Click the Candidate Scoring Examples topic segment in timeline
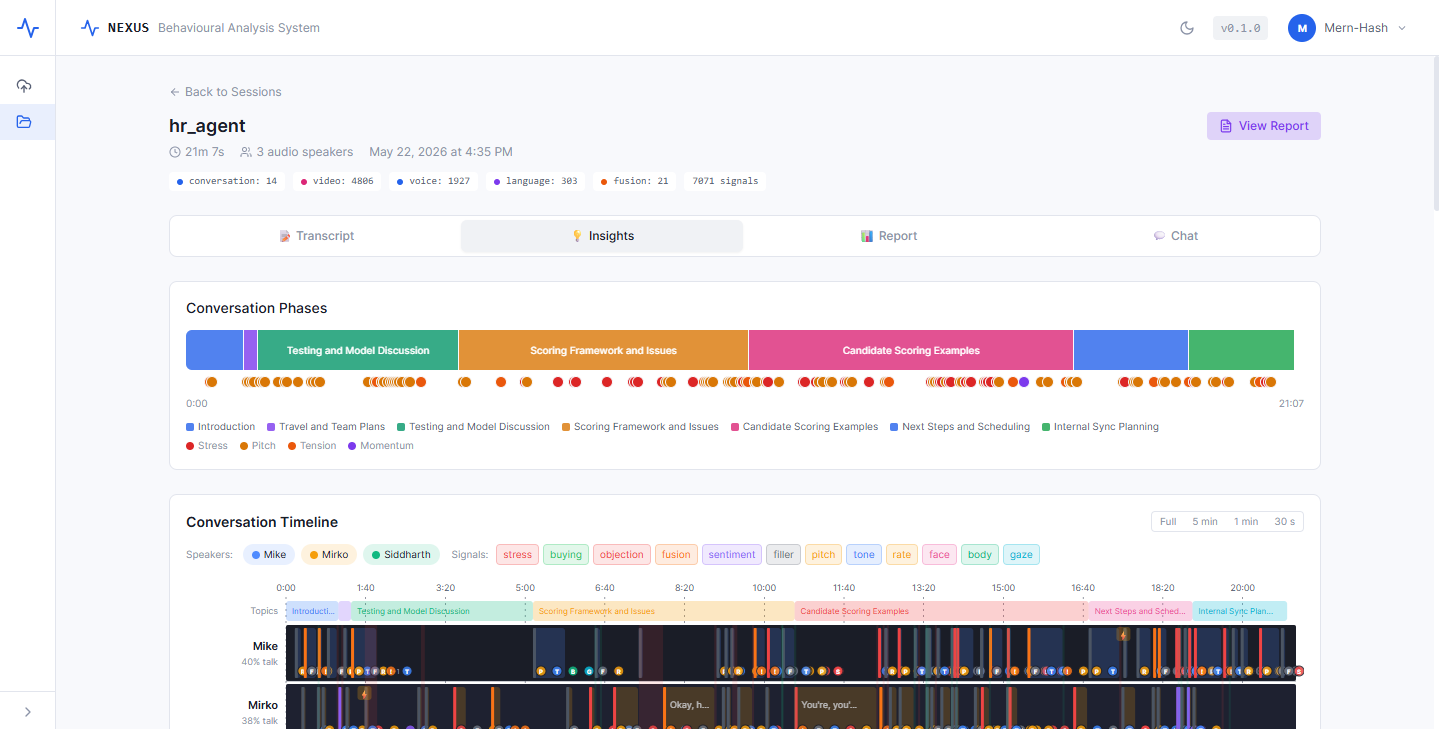 (x=940, y=611)
